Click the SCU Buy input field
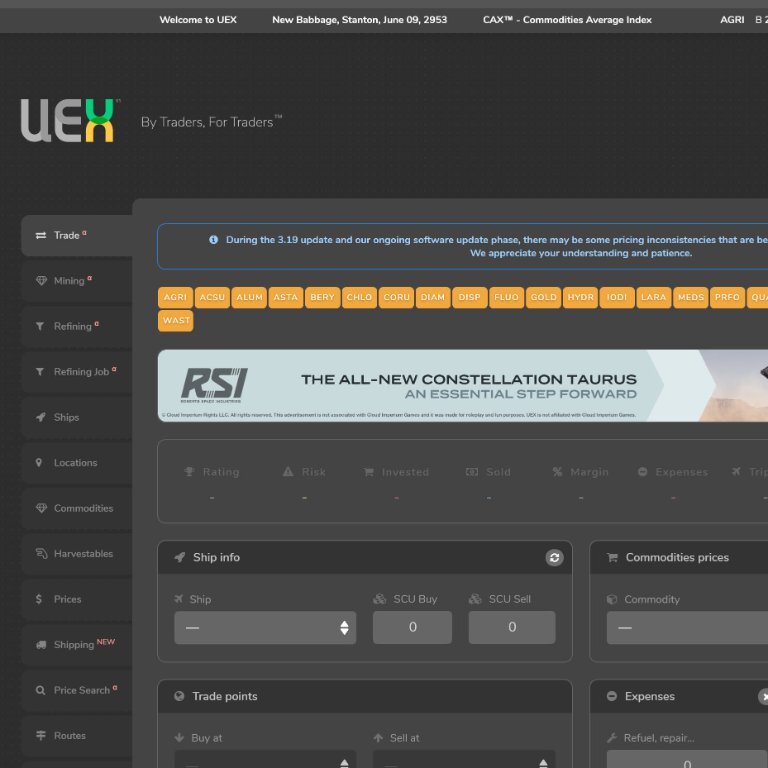This screenshot has height=768, width=768. tap(412, 627)
